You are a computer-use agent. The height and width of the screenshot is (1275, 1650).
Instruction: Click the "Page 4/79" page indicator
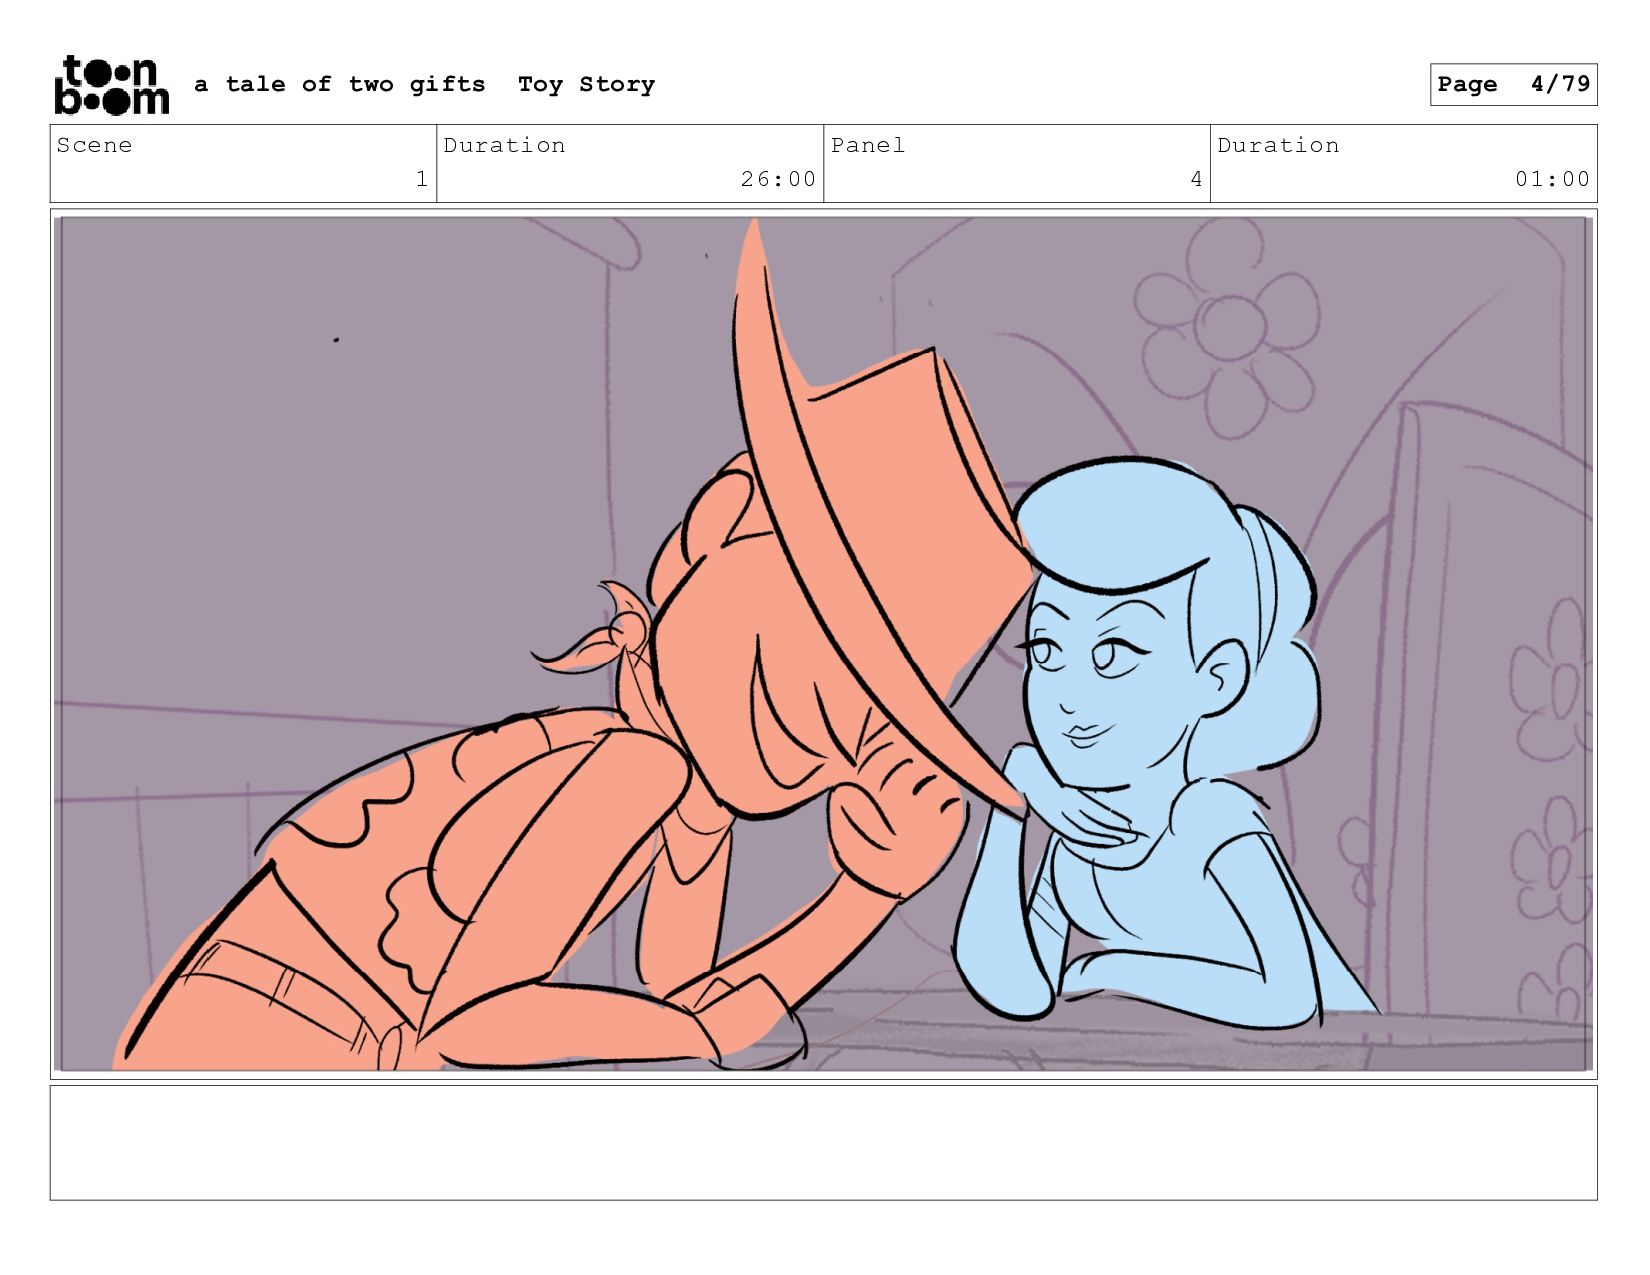[1513, 84]
